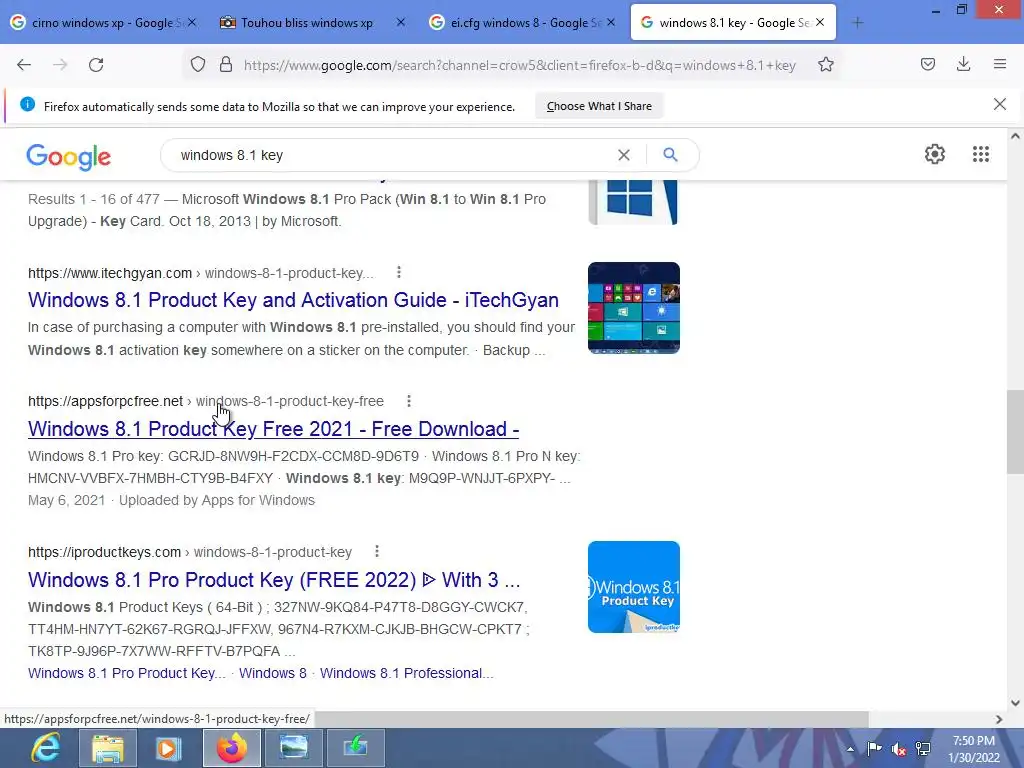Open more options for appsforpcfree result
The height and width of the screenshot is (768, 1024).
click(x=409, y=401)
